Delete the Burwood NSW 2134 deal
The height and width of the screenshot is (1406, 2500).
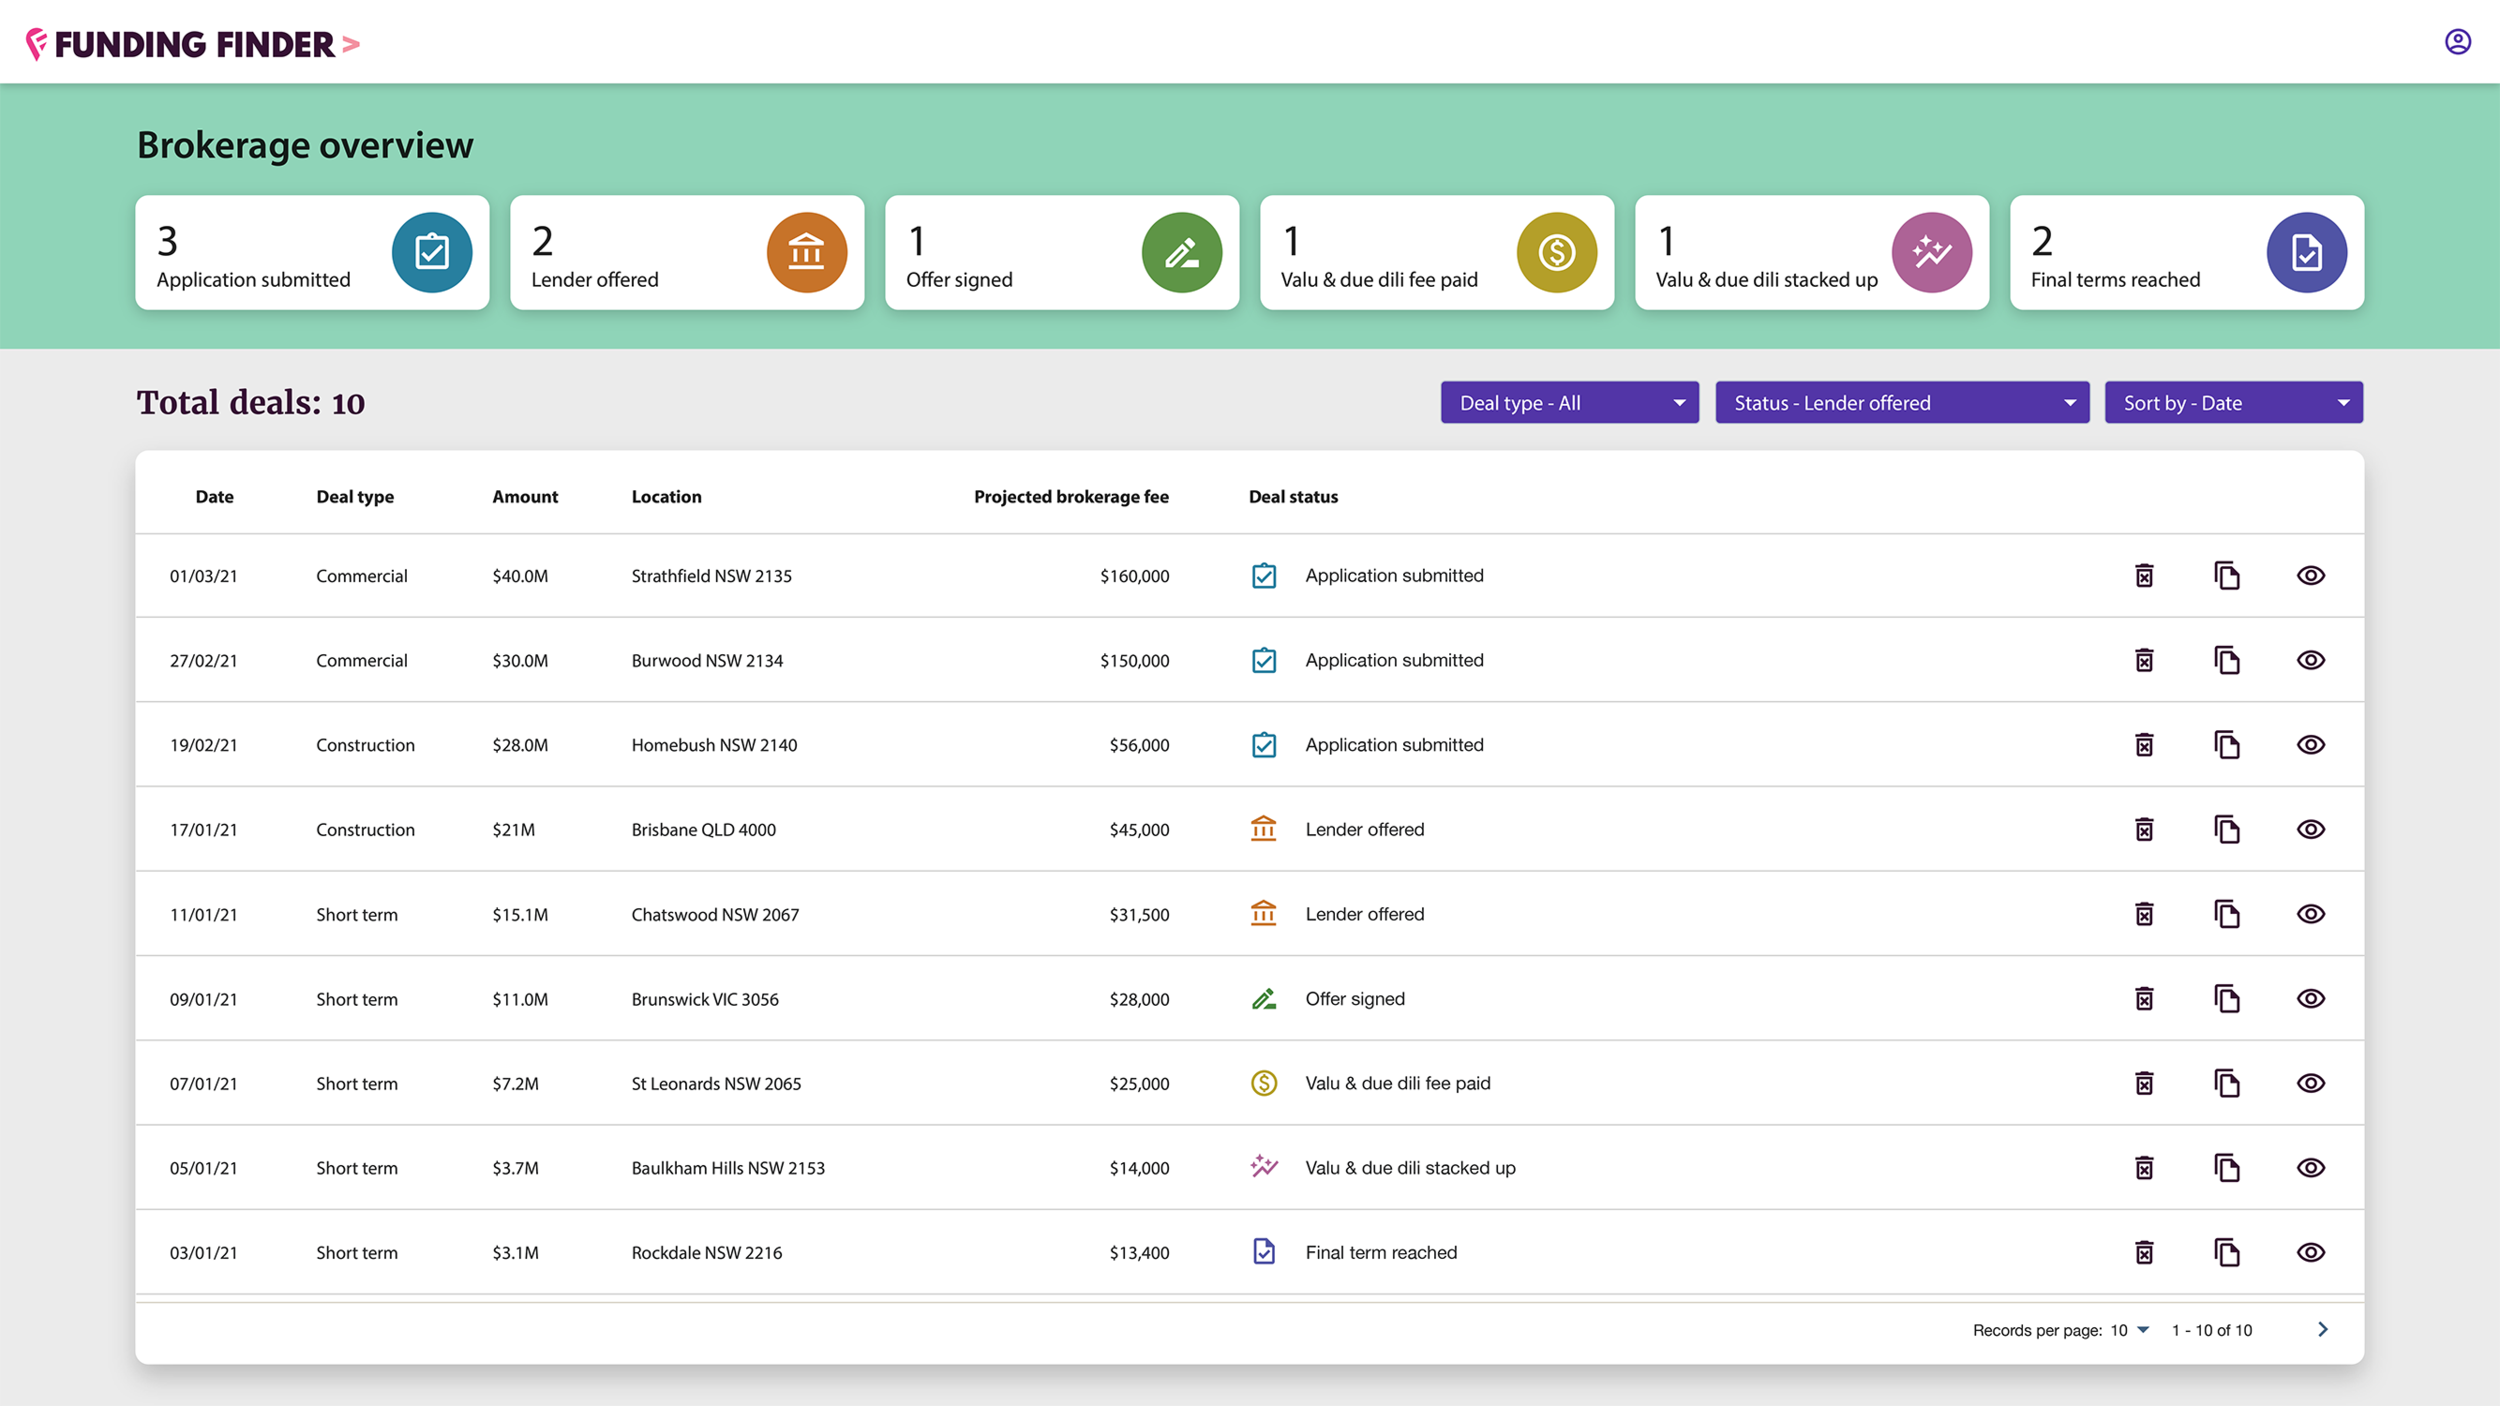2144,660
